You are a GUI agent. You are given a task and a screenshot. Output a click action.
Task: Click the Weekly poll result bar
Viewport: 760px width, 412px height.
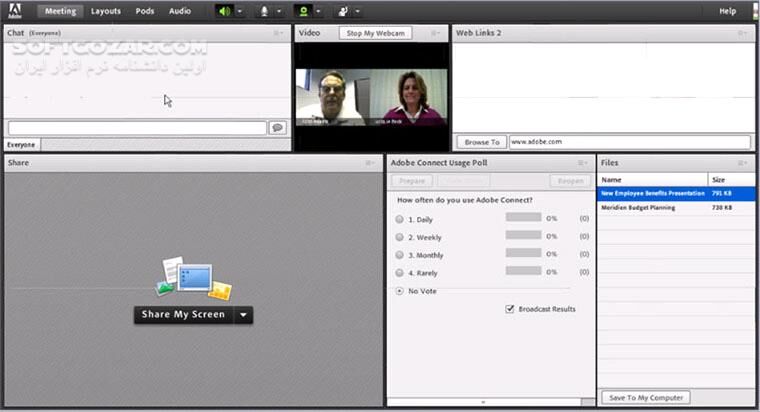pyautogui.click(x=523, y=235)
